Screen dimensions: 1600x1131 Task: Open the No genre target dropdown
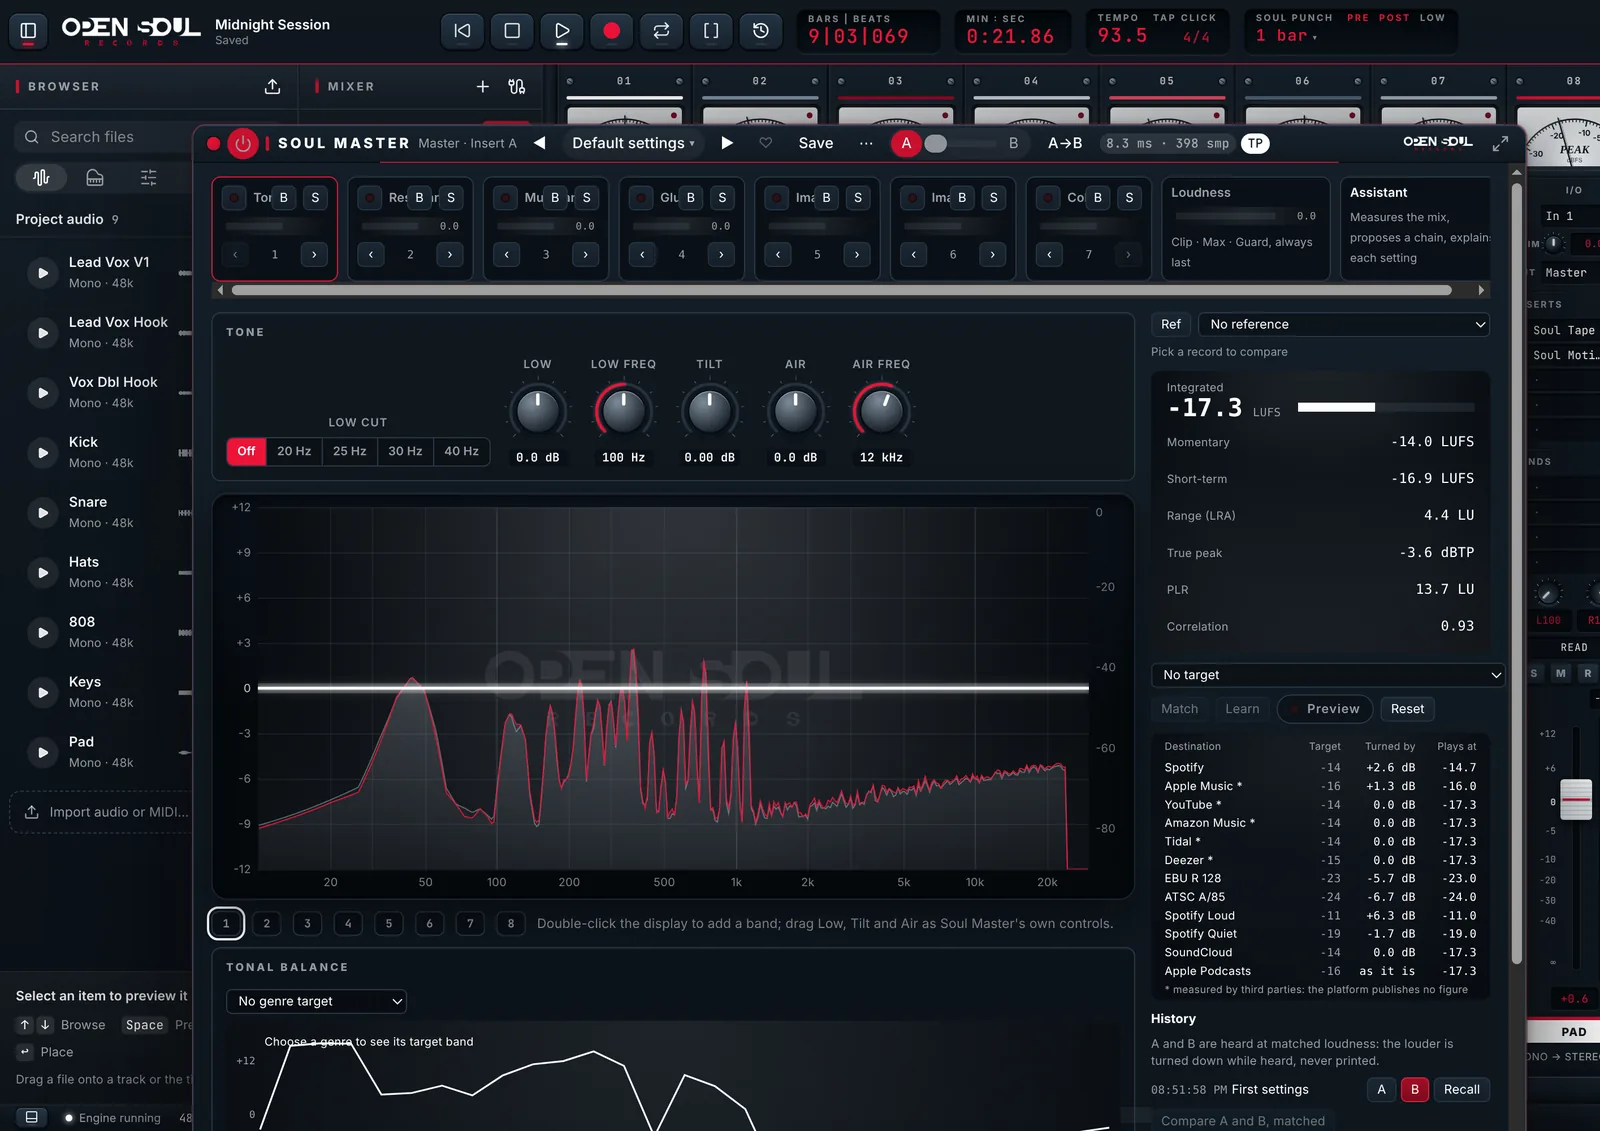click(317, 1001)
